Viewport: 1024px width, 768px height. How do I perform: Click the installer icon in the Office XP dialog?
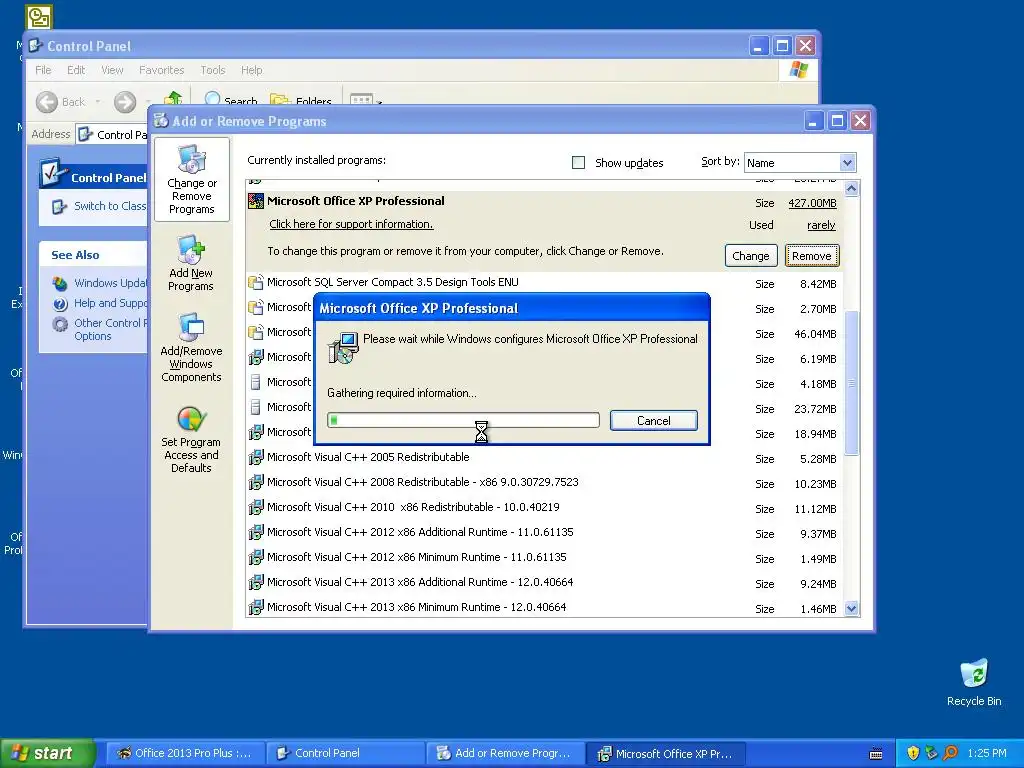(343, 347)
